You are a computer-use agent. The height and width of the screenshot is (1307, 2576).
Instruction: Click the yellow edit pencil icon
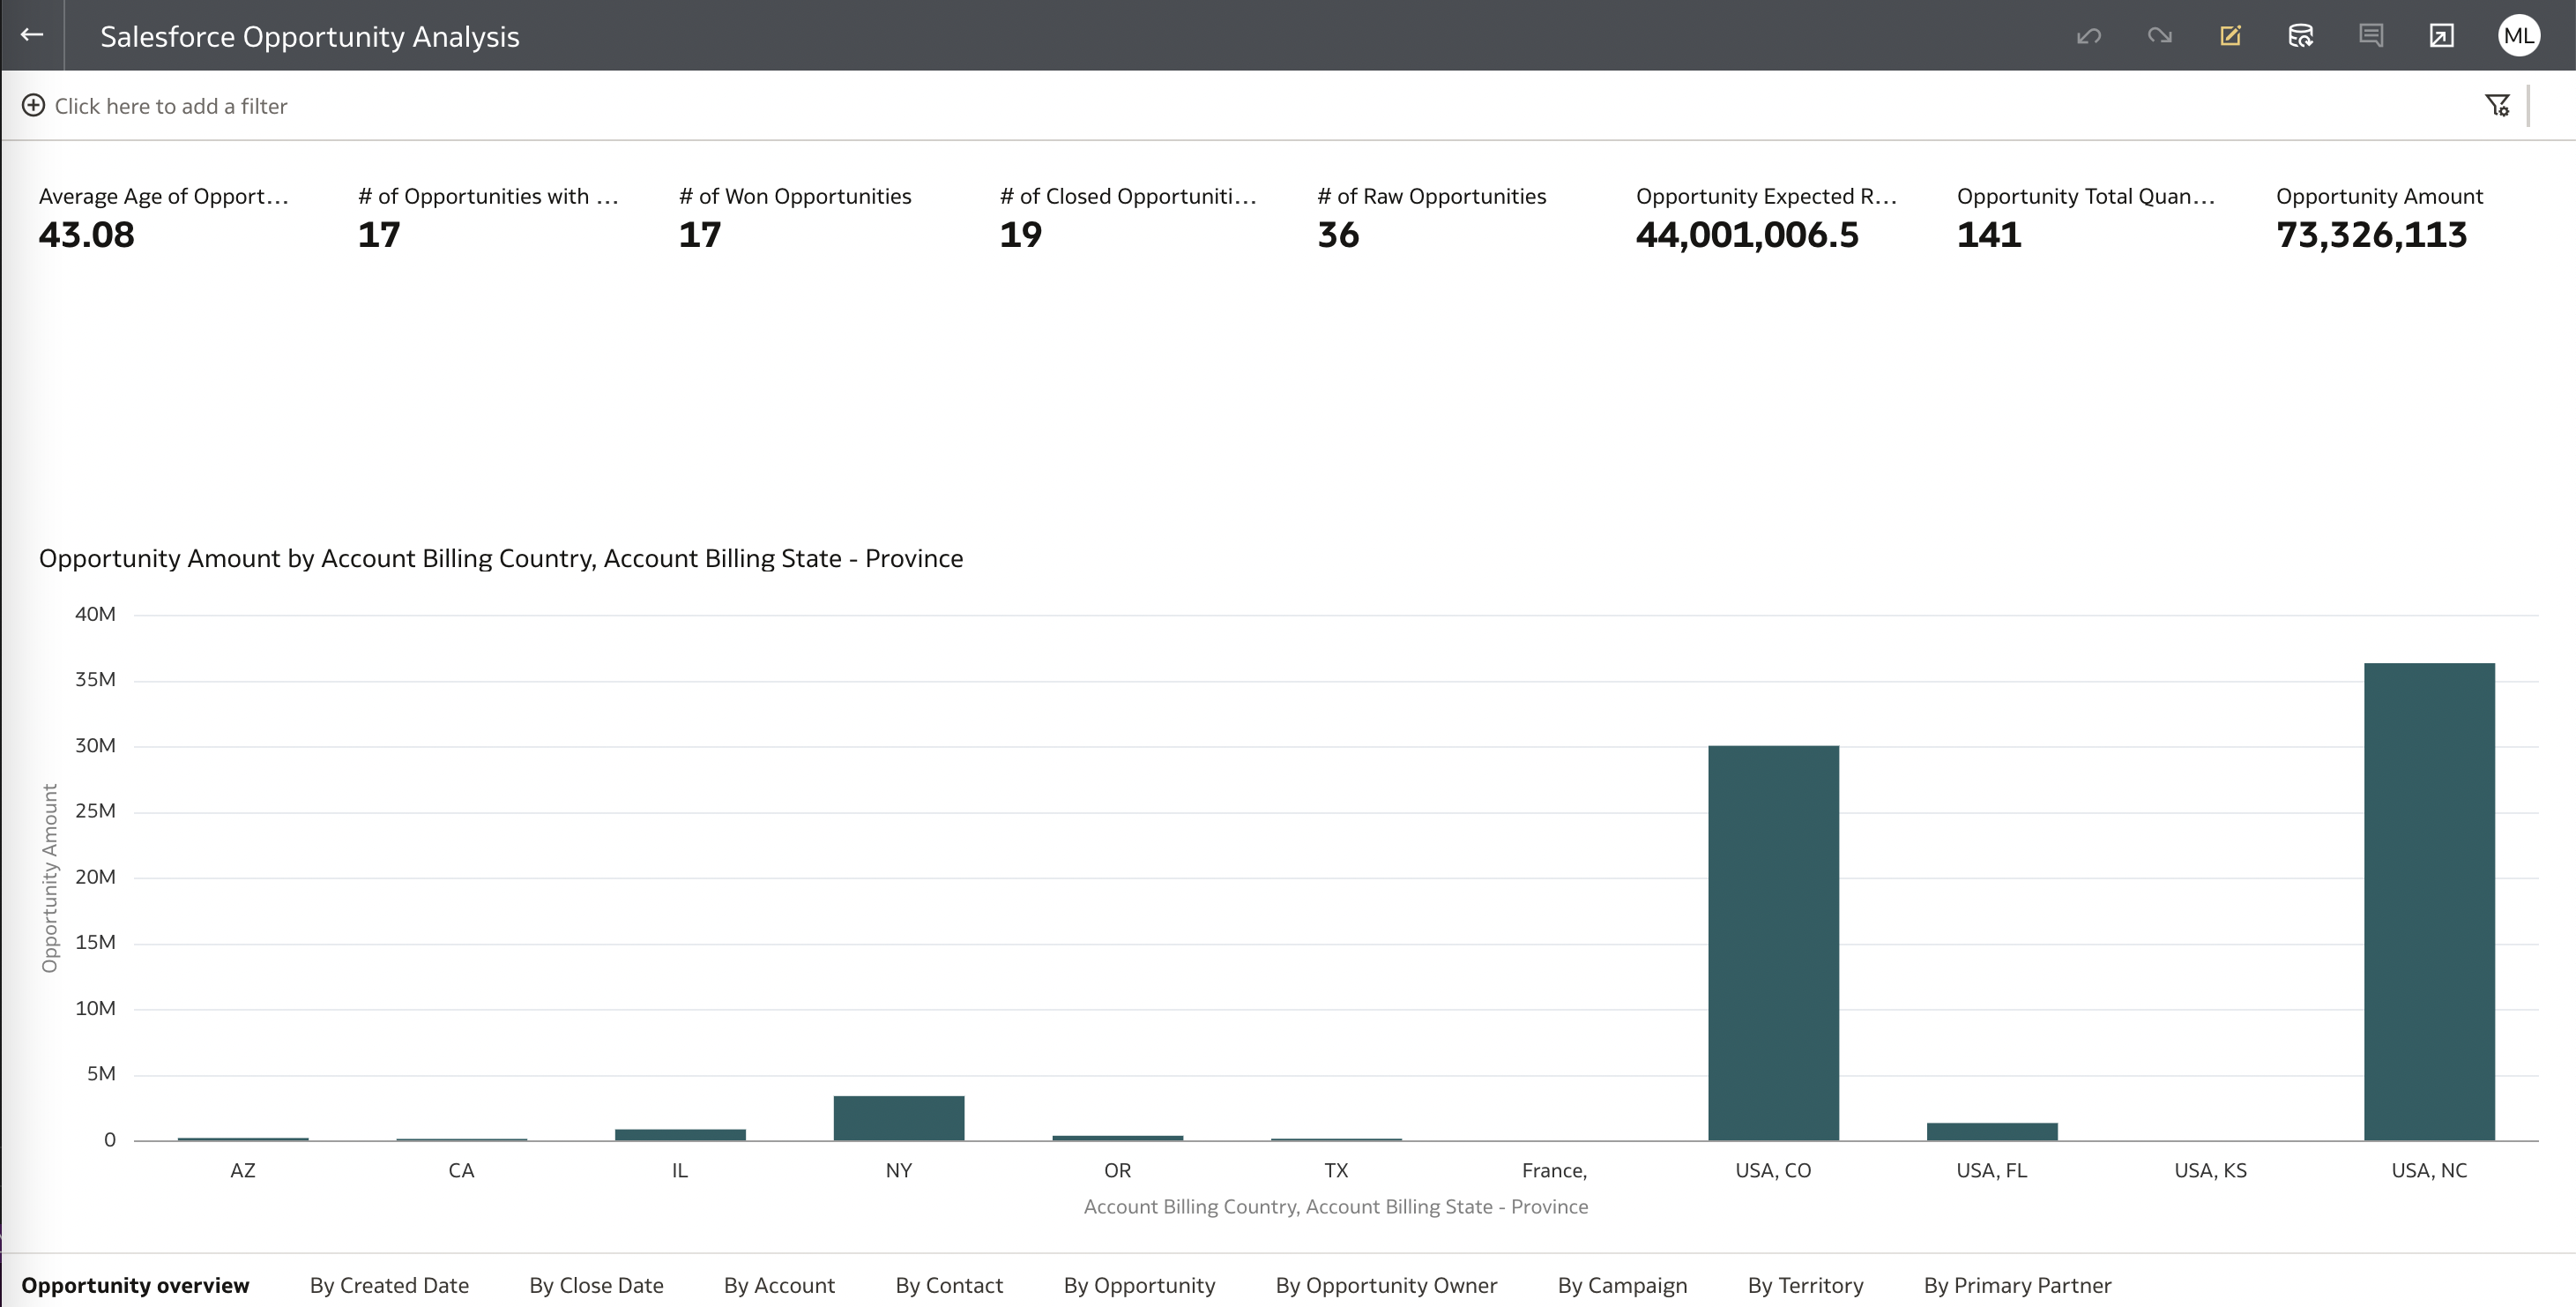(2230, 36)
